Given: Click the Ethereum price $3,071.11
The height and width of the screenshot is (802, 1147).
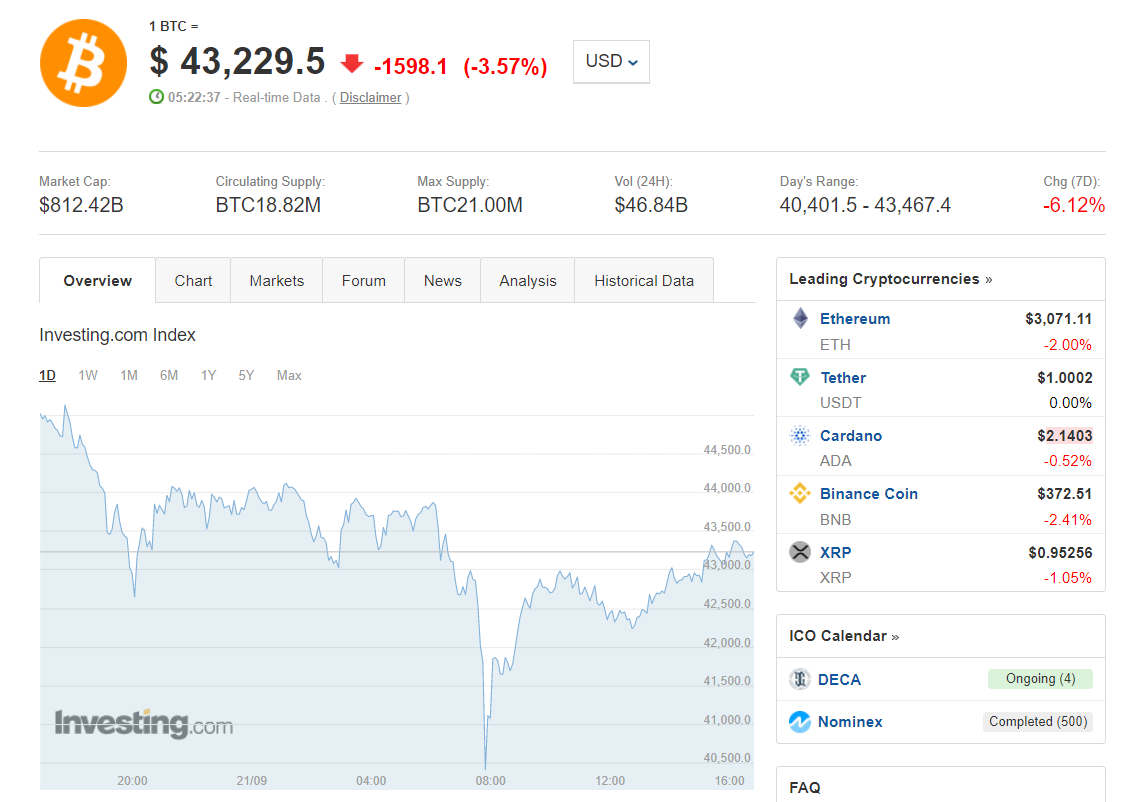Looking at the screenshot, I should coord(1058,319).
